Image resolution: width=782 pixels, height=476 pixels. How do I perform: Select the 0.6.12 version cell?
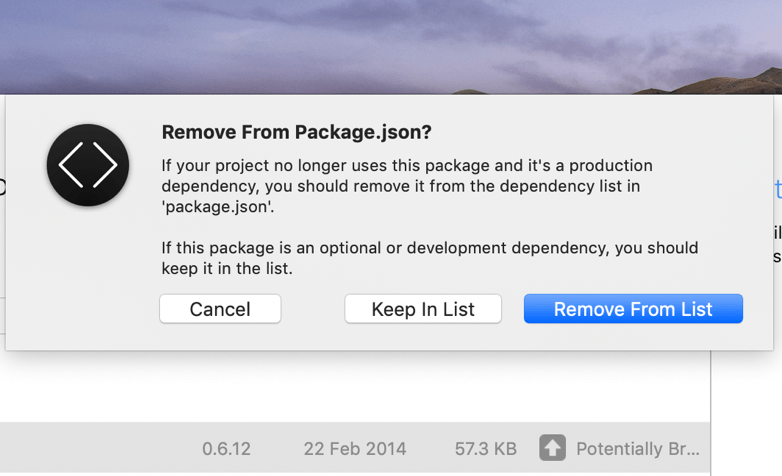226,449
